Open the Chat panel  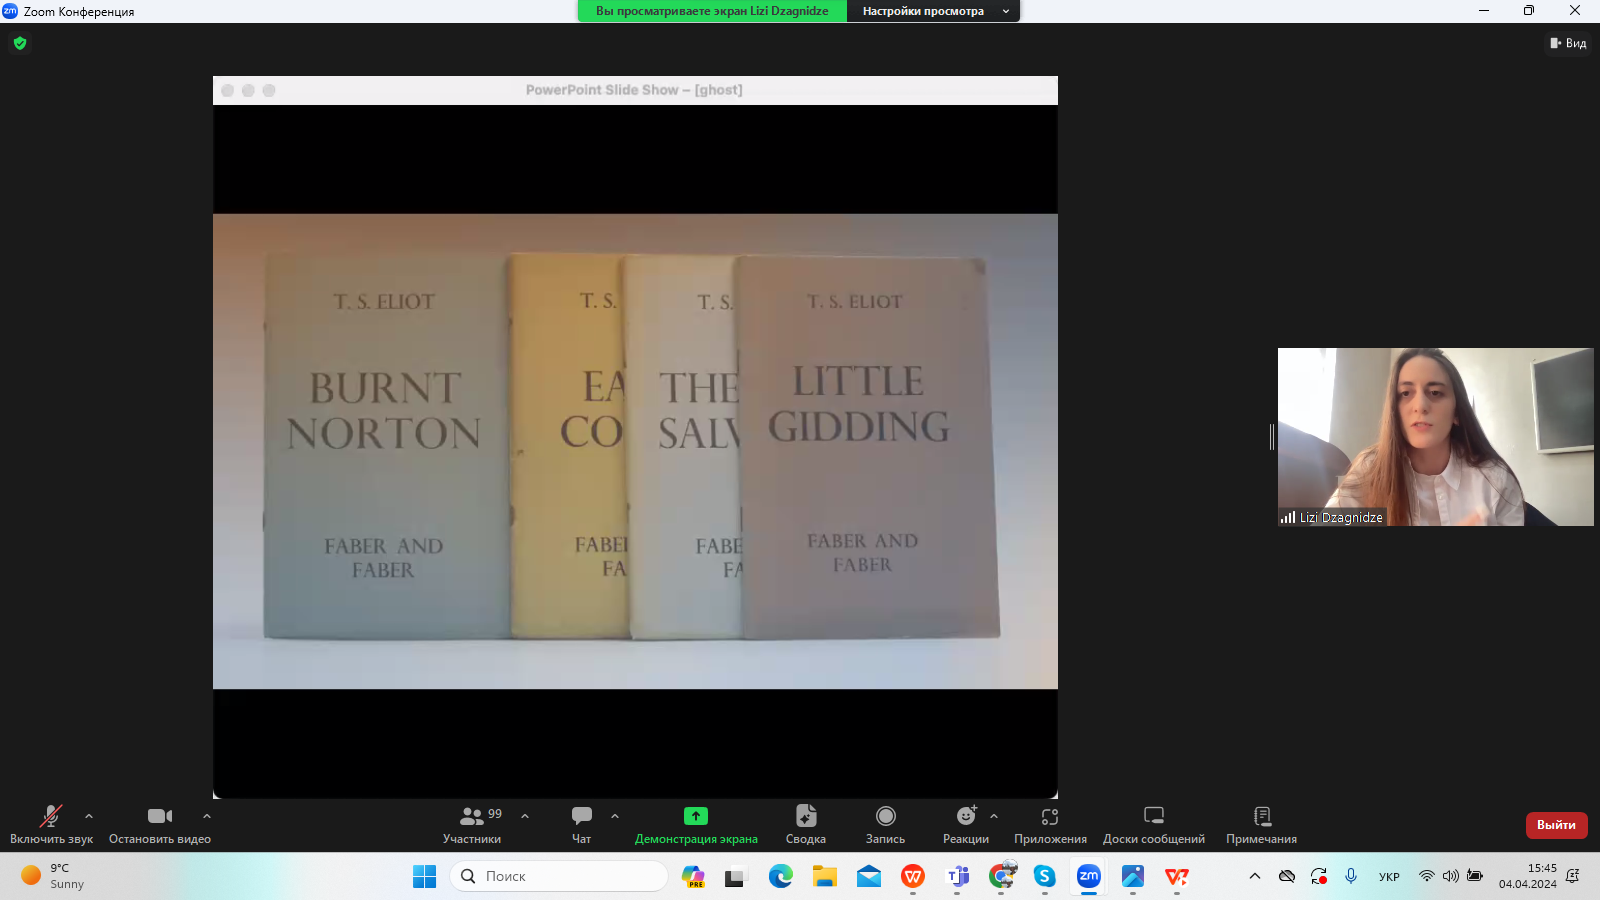[581, 824]
